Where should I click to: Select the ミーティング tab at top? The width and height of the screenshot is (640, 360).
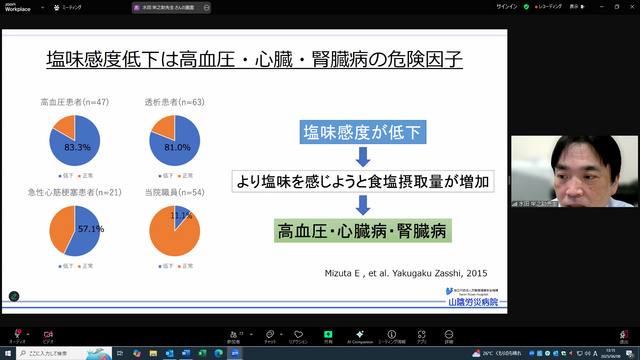pos(68,7)
